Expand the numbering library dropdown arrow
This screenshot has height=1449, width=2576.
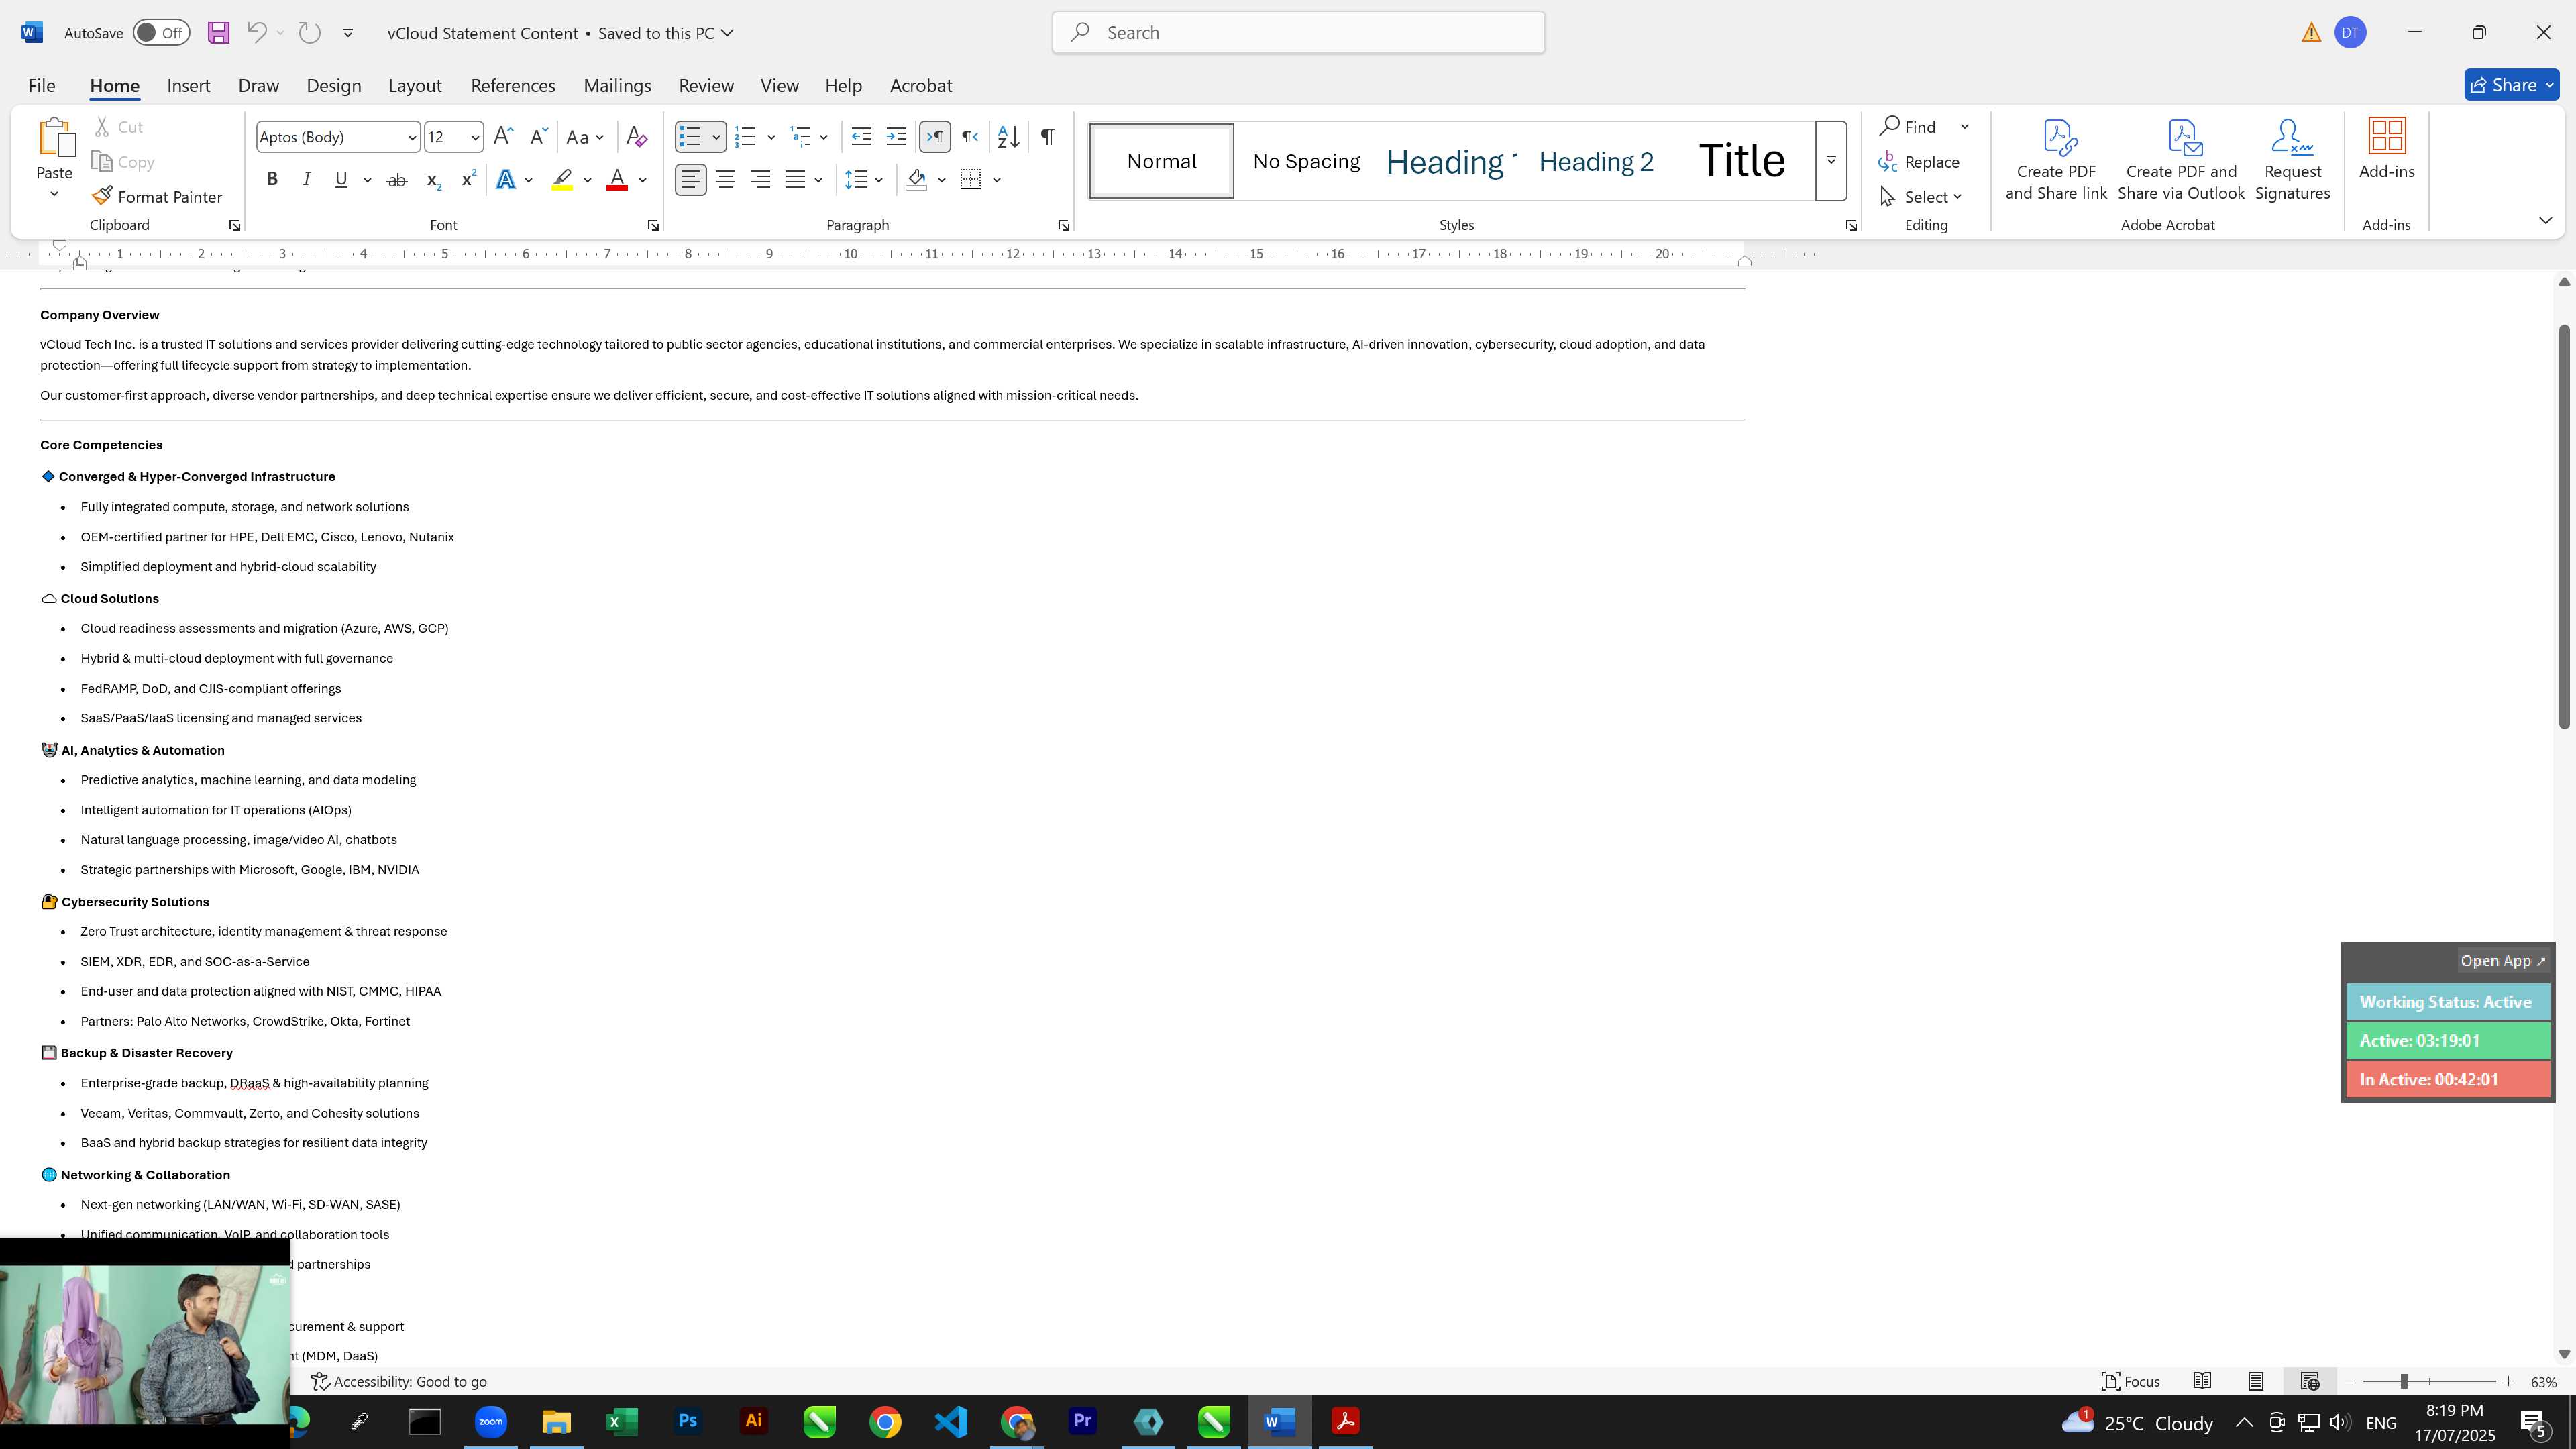tap(771, 137)
